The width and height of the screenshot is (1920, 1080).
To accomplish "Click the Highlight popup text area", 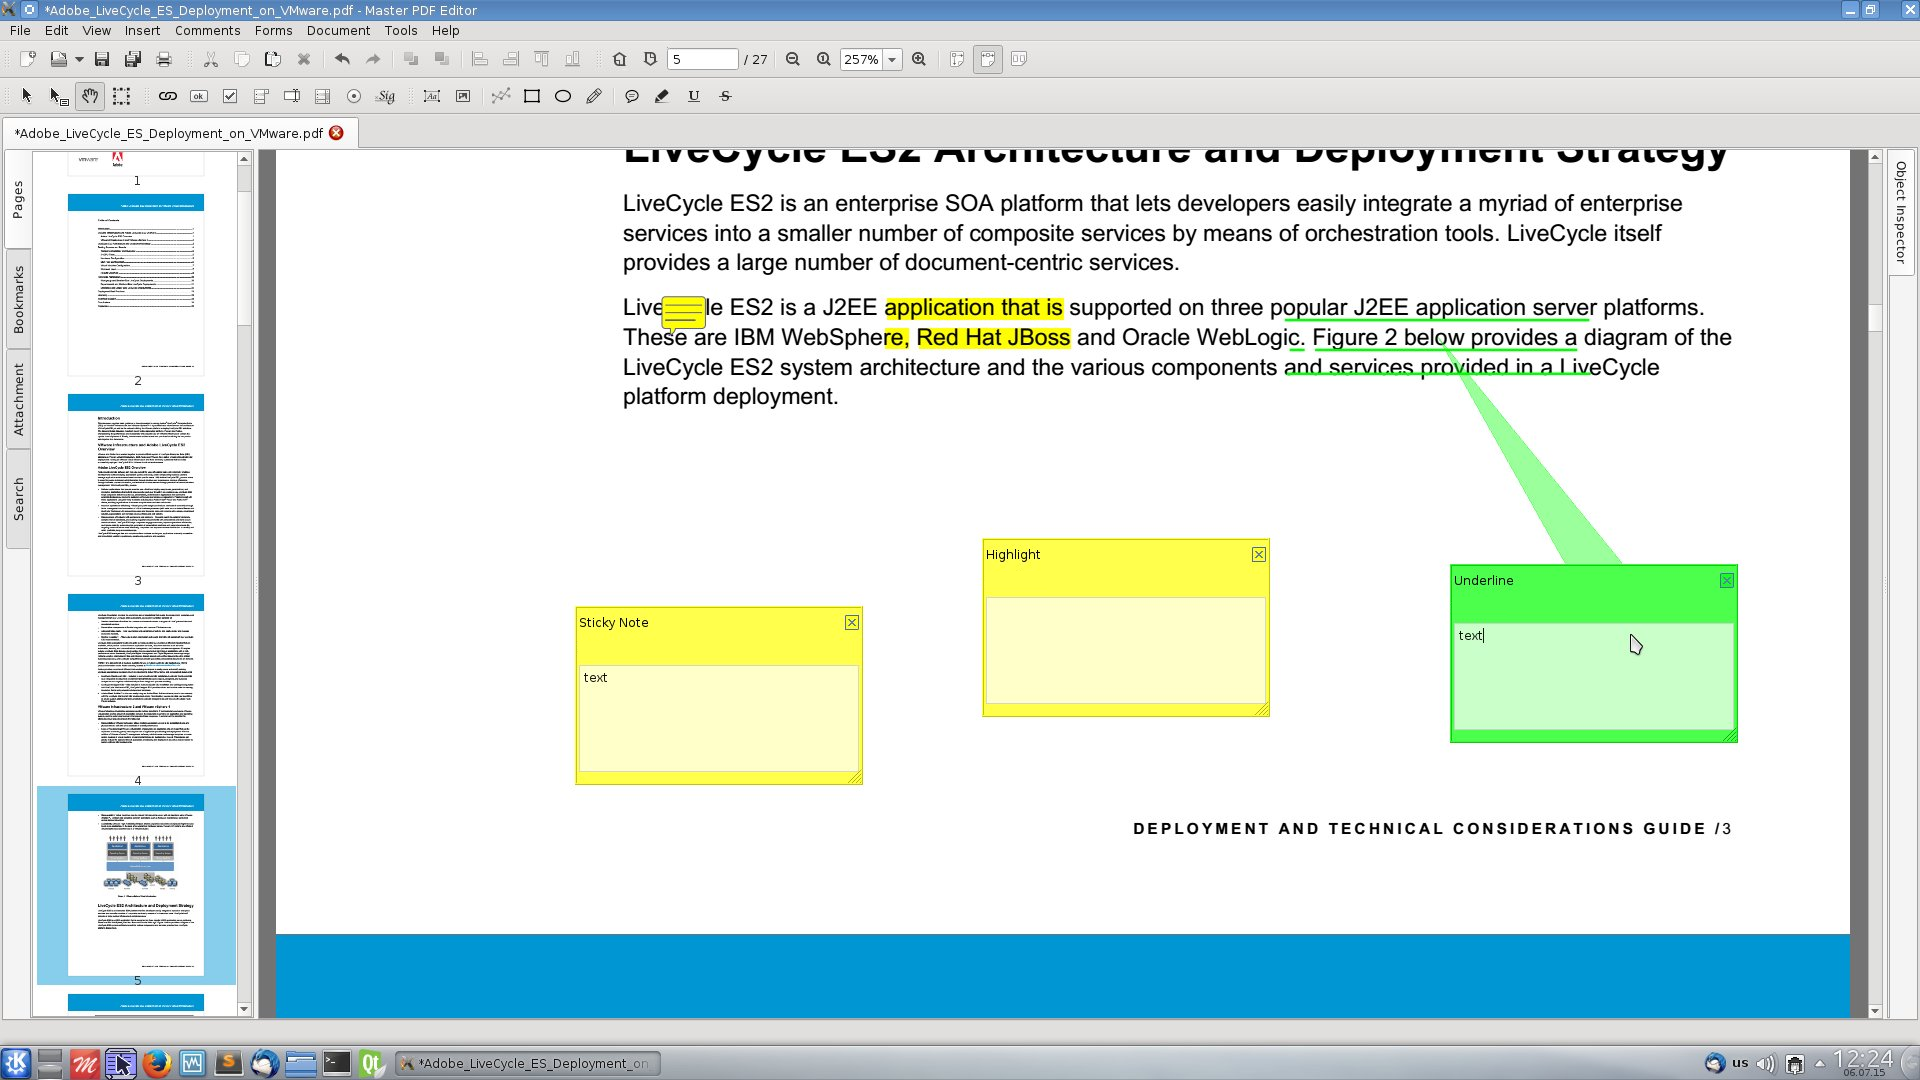I will click(x=1125, y=650).
